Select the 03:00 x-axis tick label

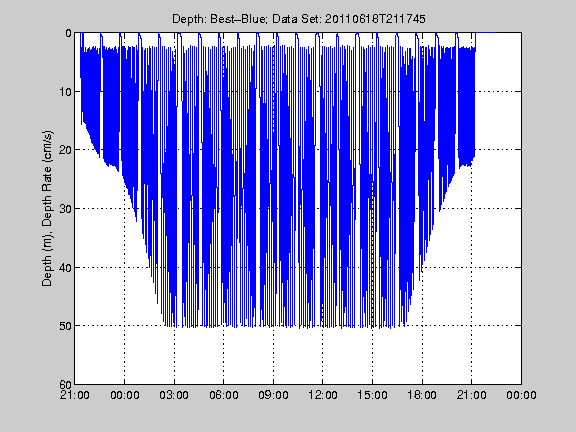174,395
